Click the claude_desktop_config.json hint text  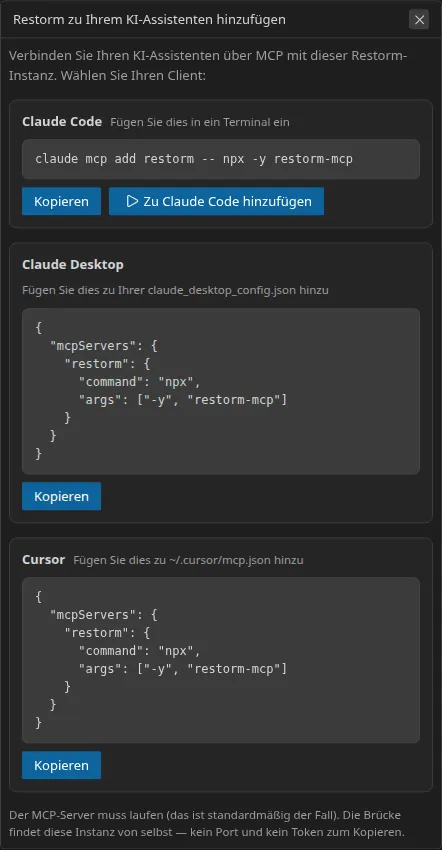click(175, 290)
